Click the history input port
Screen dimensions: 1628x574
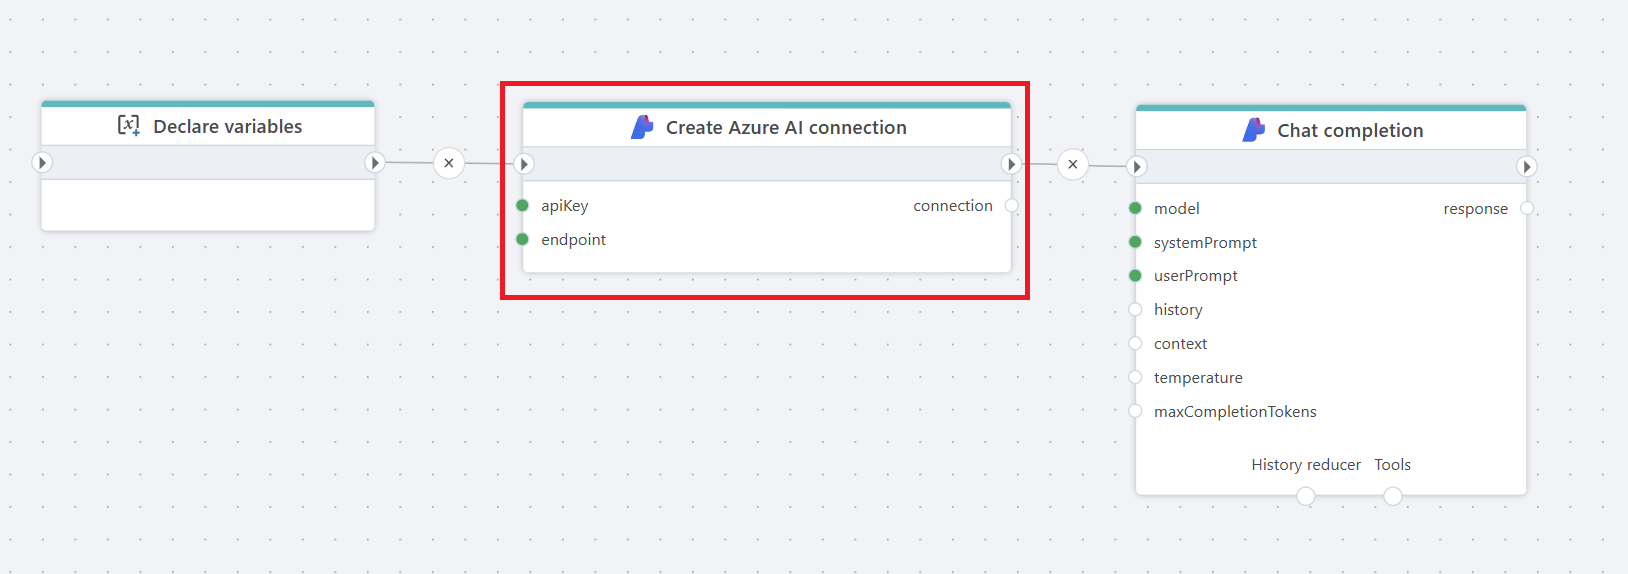point(1135,309)
